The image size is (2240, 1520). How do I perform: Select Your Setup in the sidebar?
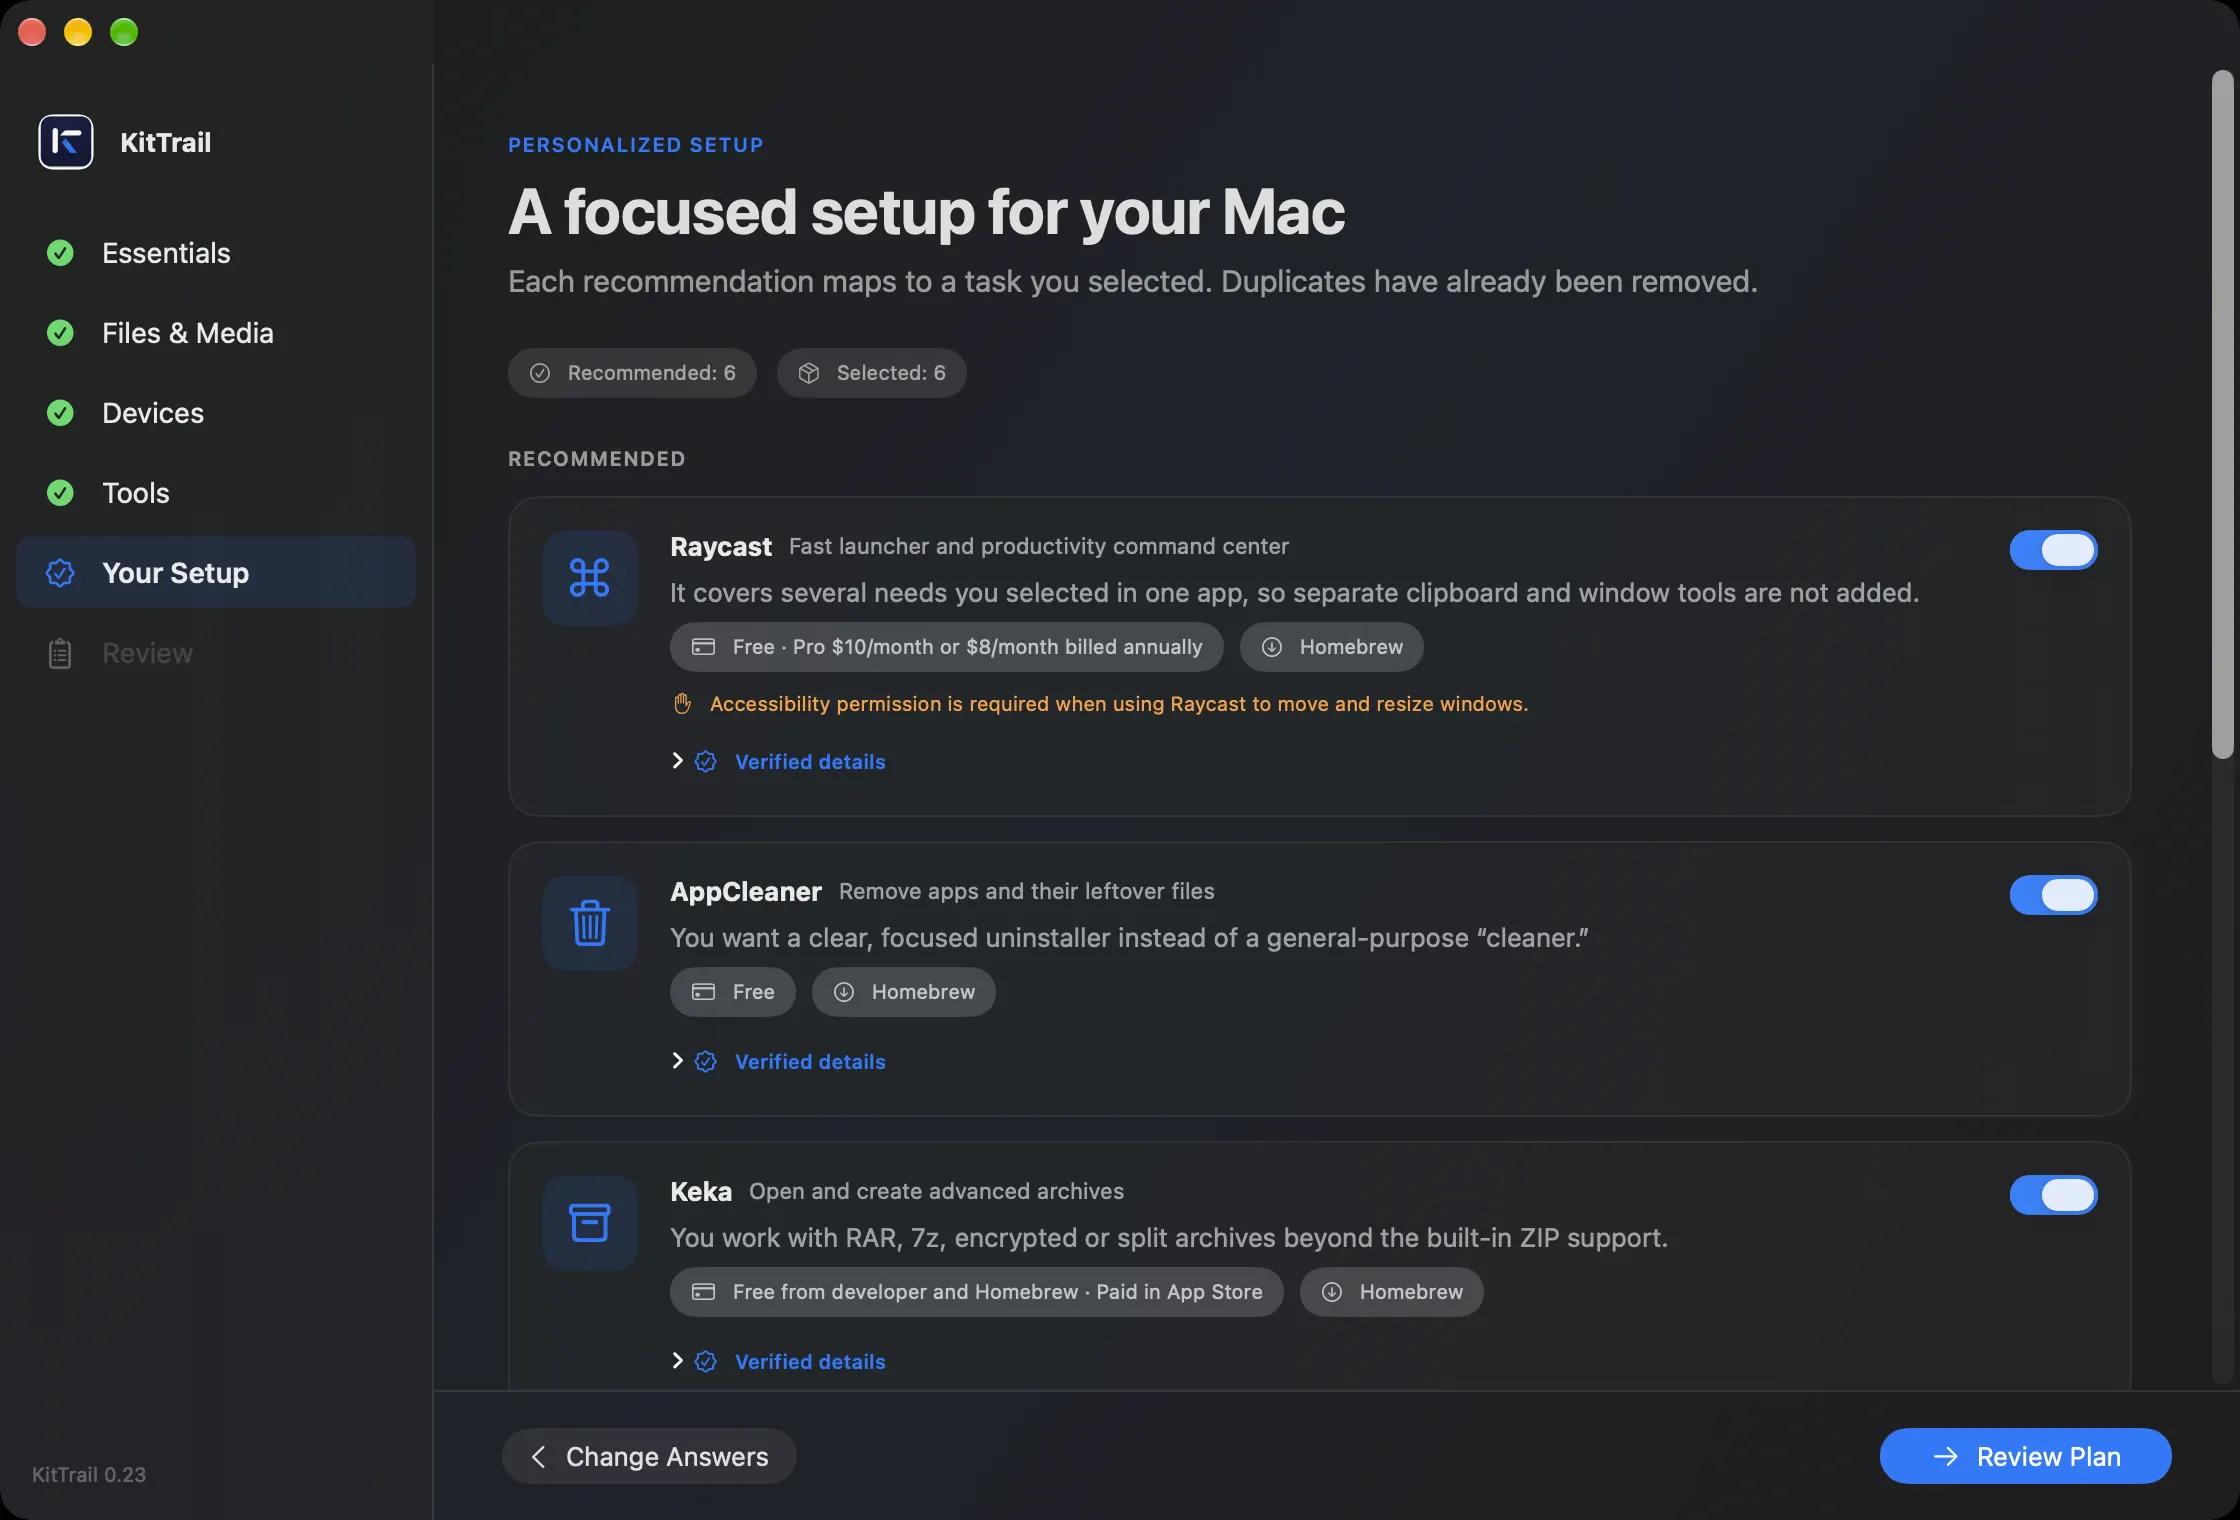pyautogui.click(x=216, y=573)
